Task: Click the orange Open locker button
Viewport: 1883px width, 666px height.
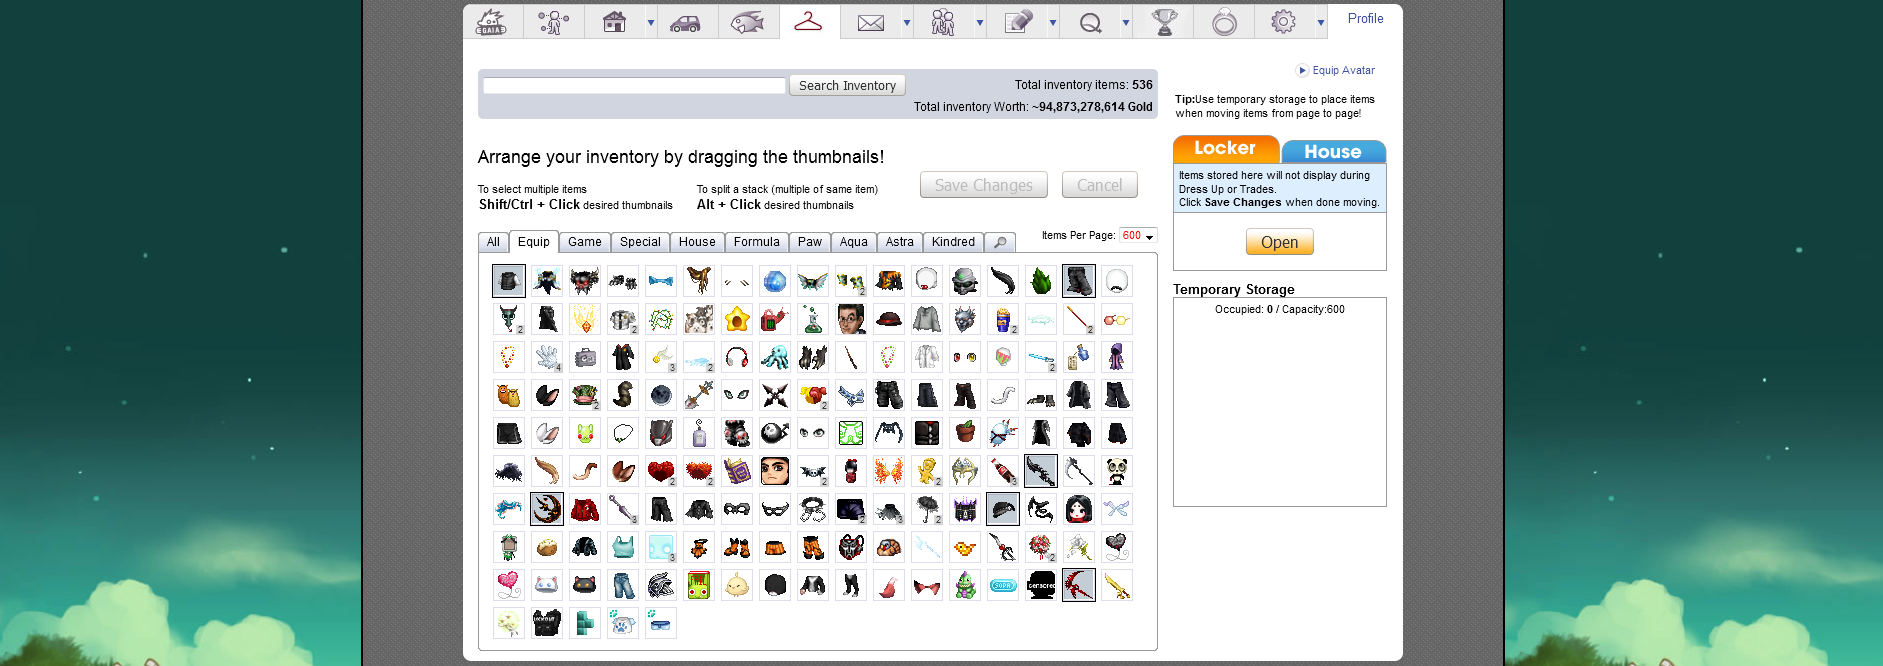Action: [1279, 242]
